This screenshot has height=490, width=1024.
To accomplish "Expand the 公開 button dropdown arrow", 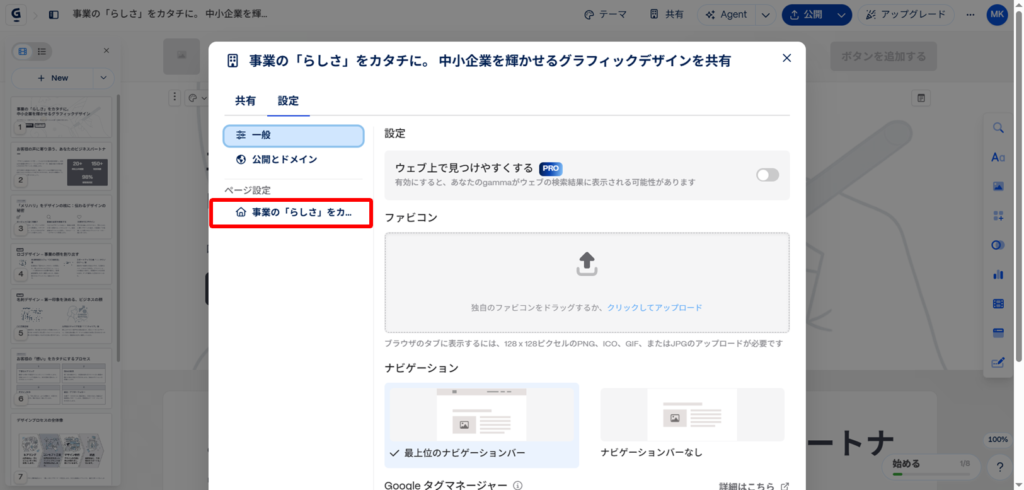I will [x=842, y=15].
